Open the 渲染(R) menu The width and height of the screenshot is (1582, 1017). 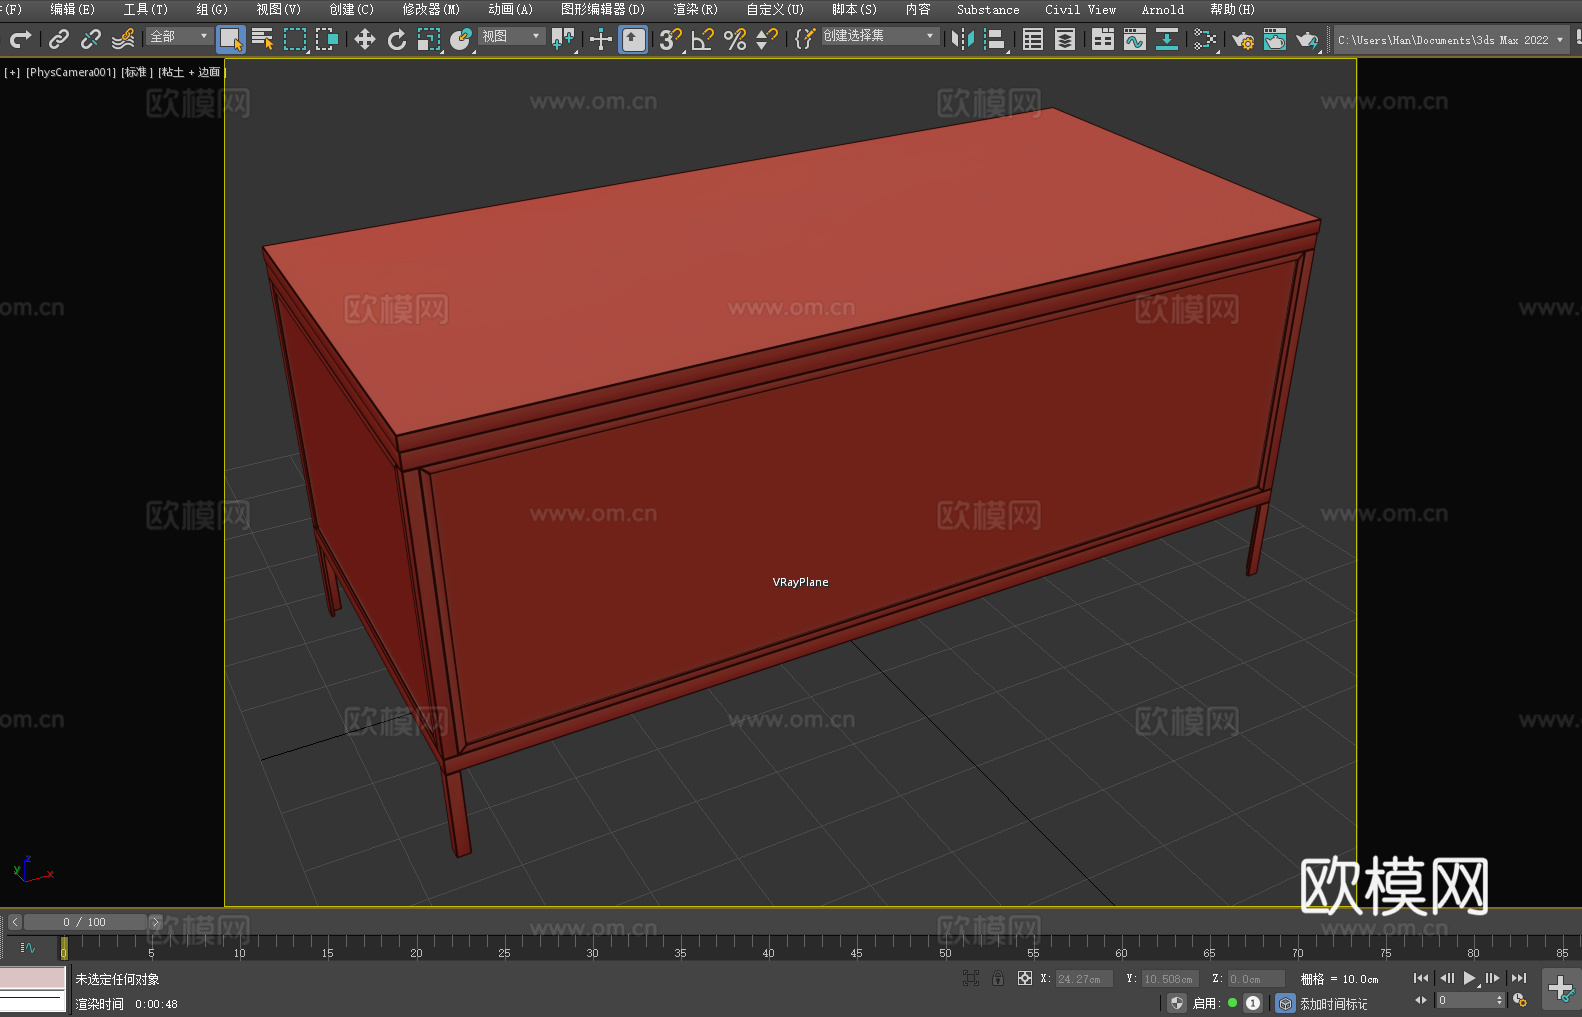click(x=695, y=9)
